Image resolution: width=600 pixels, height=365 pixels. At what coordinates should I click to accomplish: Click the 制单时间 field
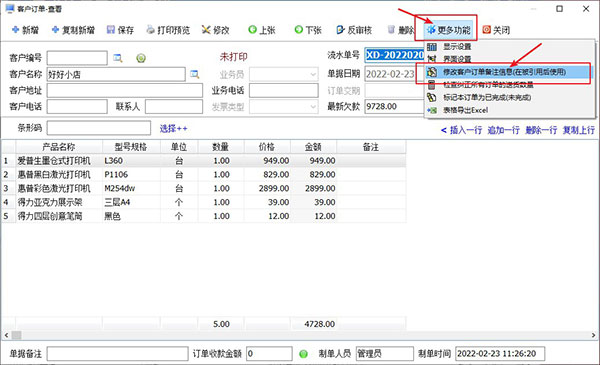pyautogui.click(x=500, y=354)
